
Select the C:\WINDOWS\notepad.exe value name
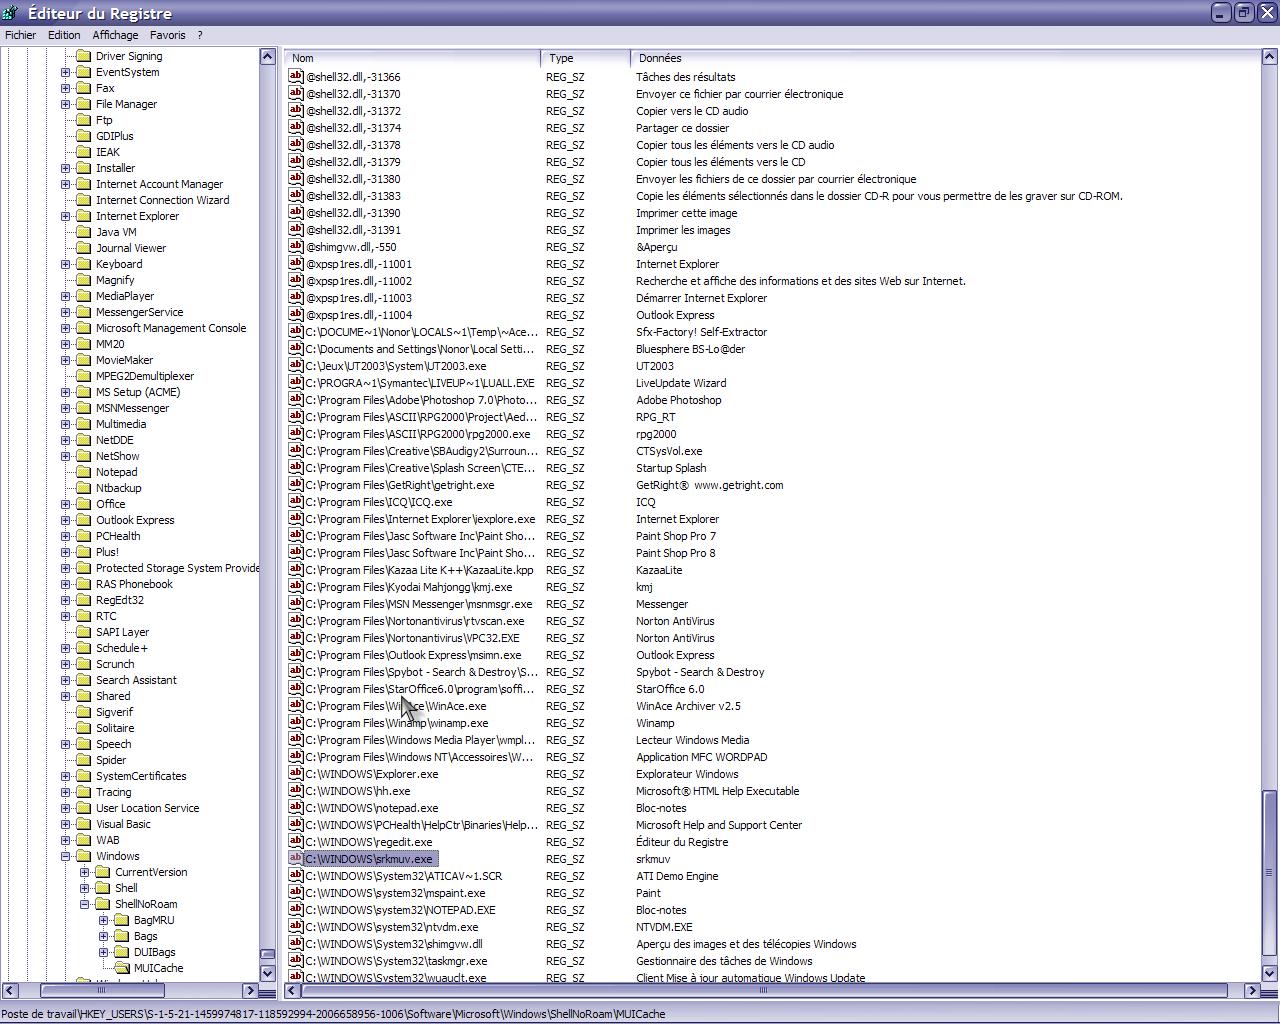372,808
